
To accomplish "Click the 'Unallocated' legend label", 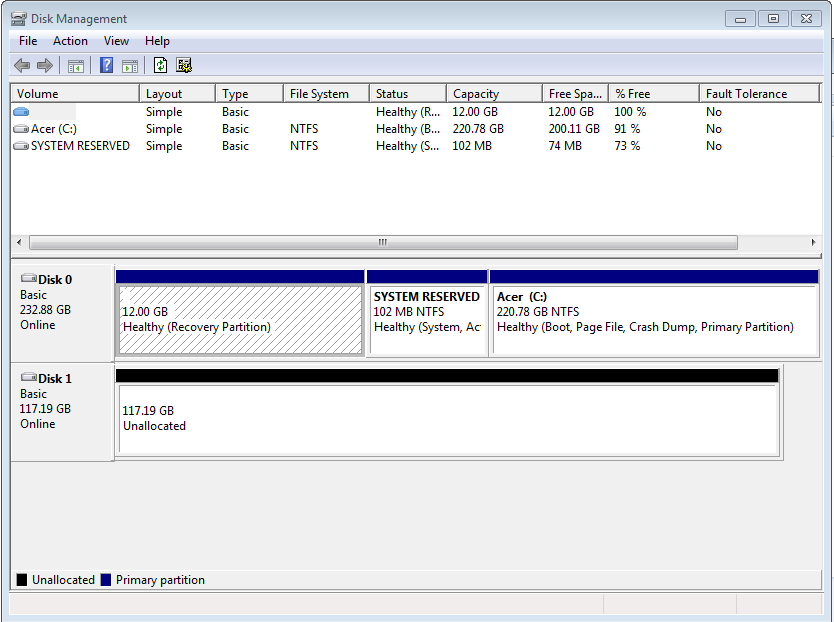I will 63,580.
